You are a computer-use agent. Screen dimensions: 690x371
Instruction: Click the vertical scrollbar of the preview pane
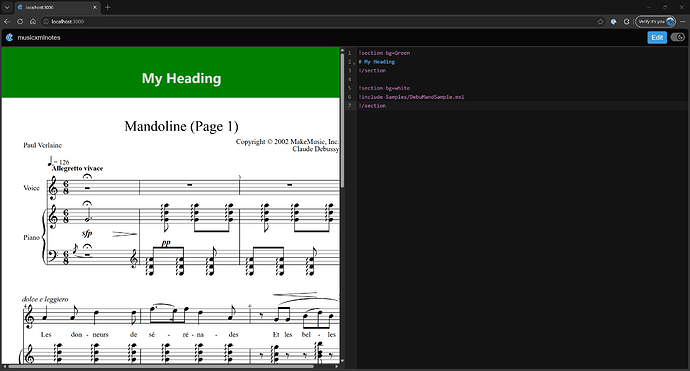pyautogui.click(x=342, y=121)
